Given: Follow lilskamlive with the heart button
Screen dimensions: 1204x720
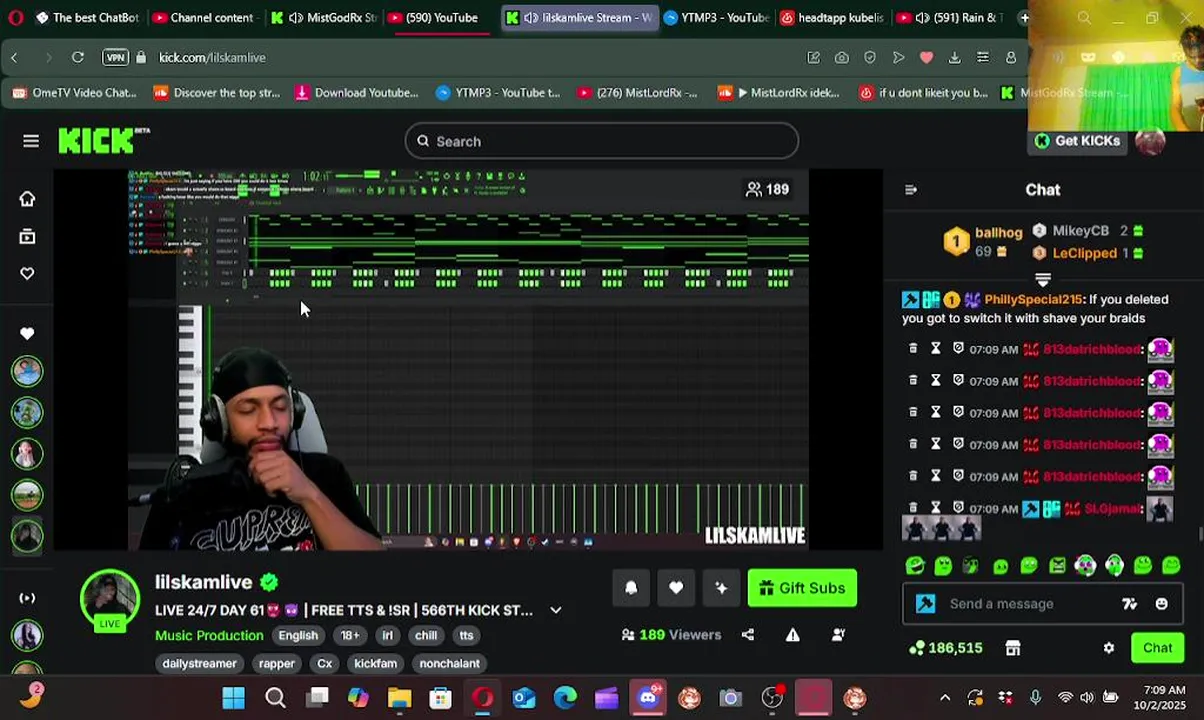Looking at the screenshot, I should click(676, 588).
